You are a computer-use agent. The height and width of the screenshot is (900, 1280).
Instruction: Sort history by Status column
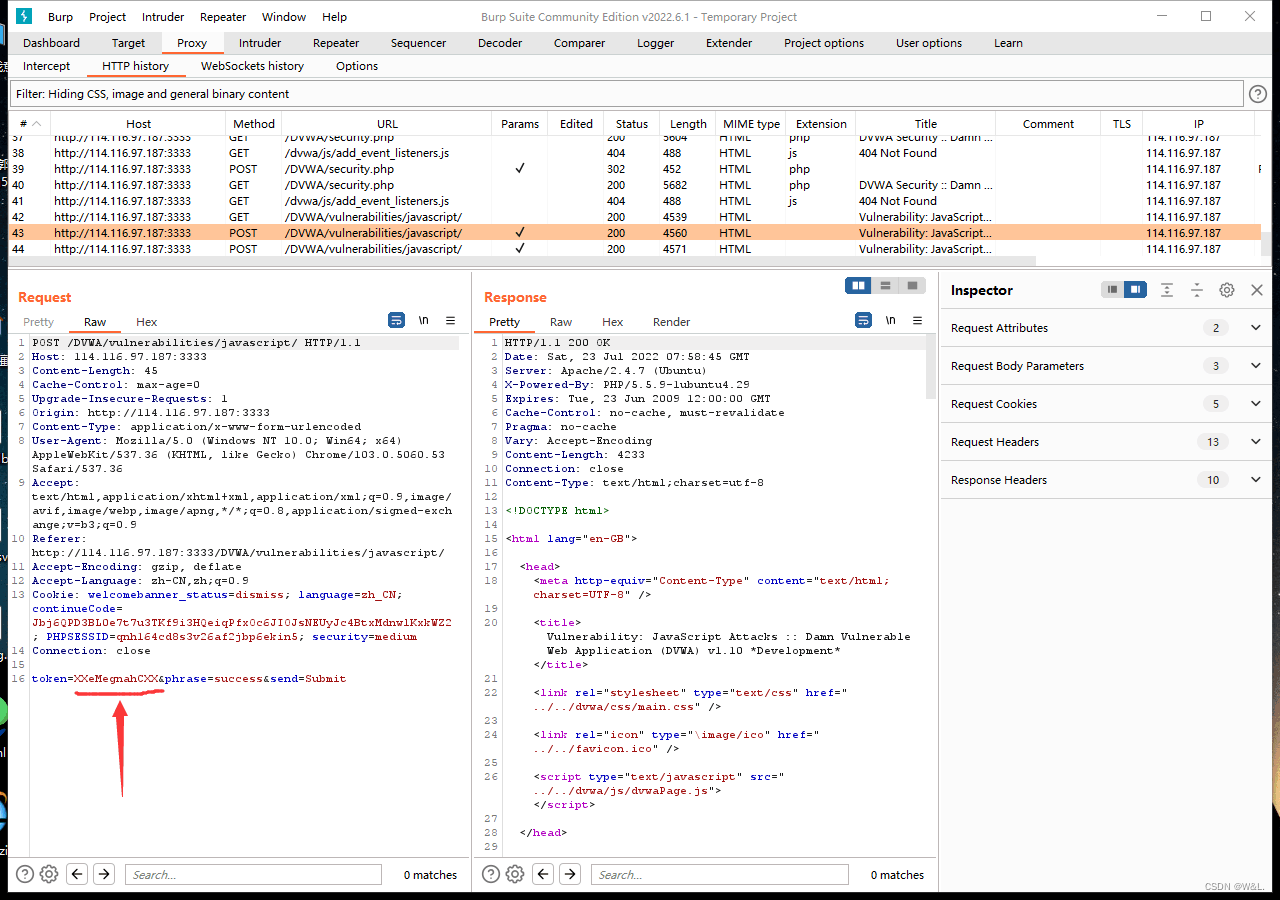pos(632,124)
